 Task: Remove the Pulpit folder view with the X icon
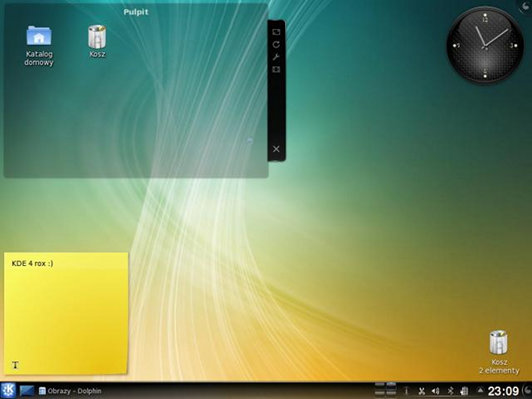276,149
